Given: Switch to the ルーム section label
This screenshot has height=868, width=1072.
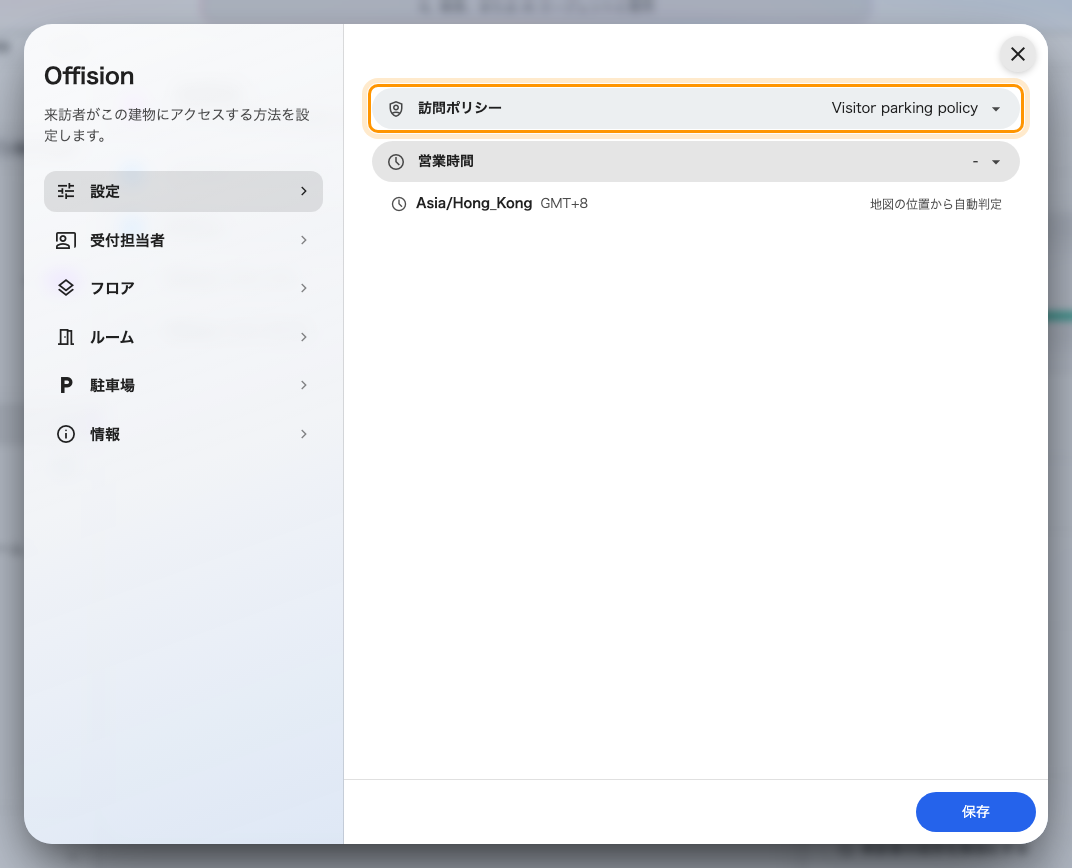Looking at the screenshot, I should pyautogui.click(x=112, y=337).
